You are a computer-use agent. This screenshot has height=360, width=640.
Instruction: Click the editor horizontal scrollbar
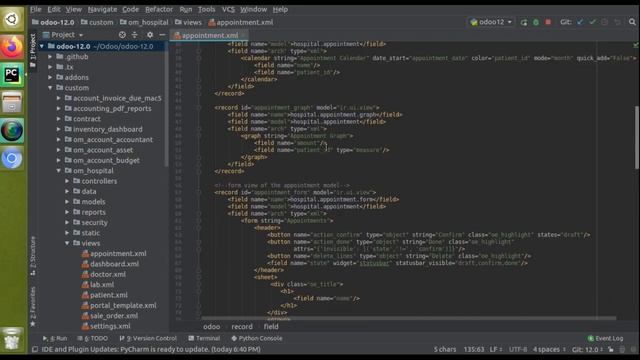(409, 318)
